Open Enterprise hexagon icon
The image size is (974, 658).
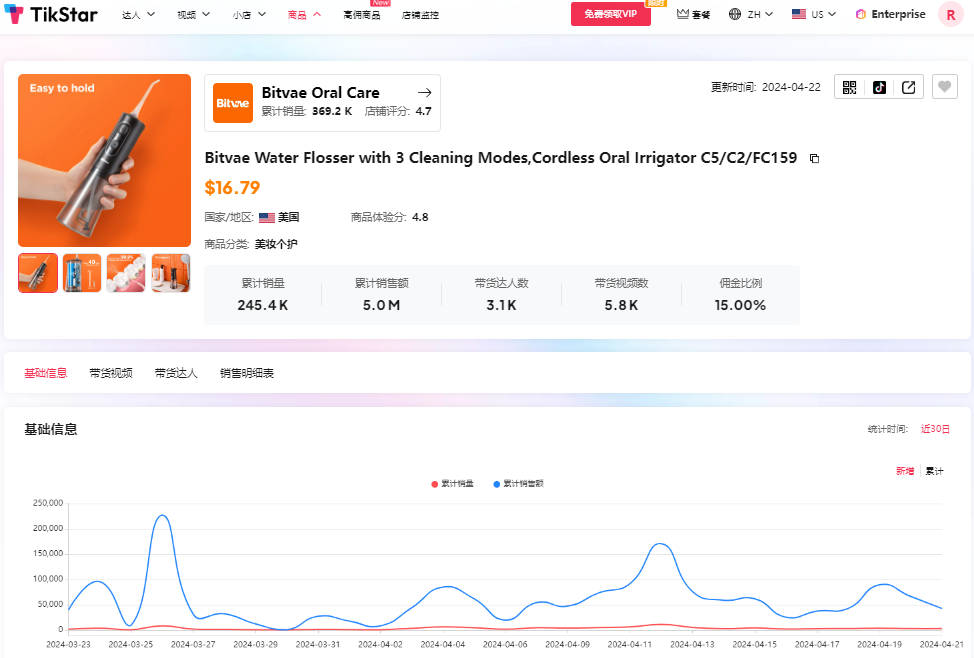860,14
